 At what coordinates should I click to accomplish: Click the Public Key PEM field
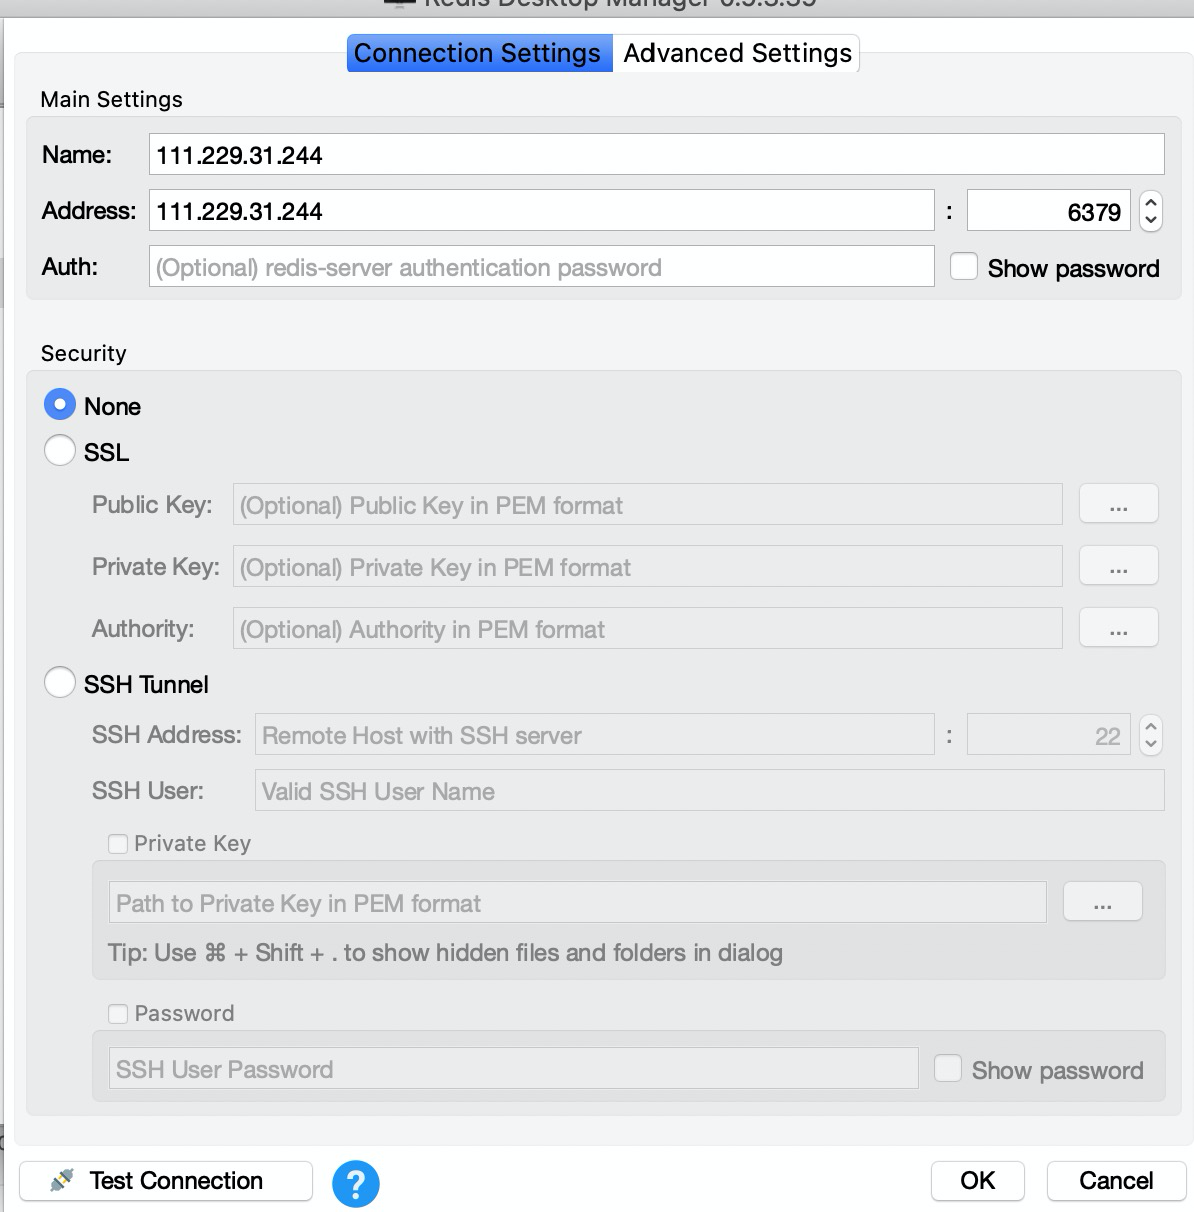(647, 505)
